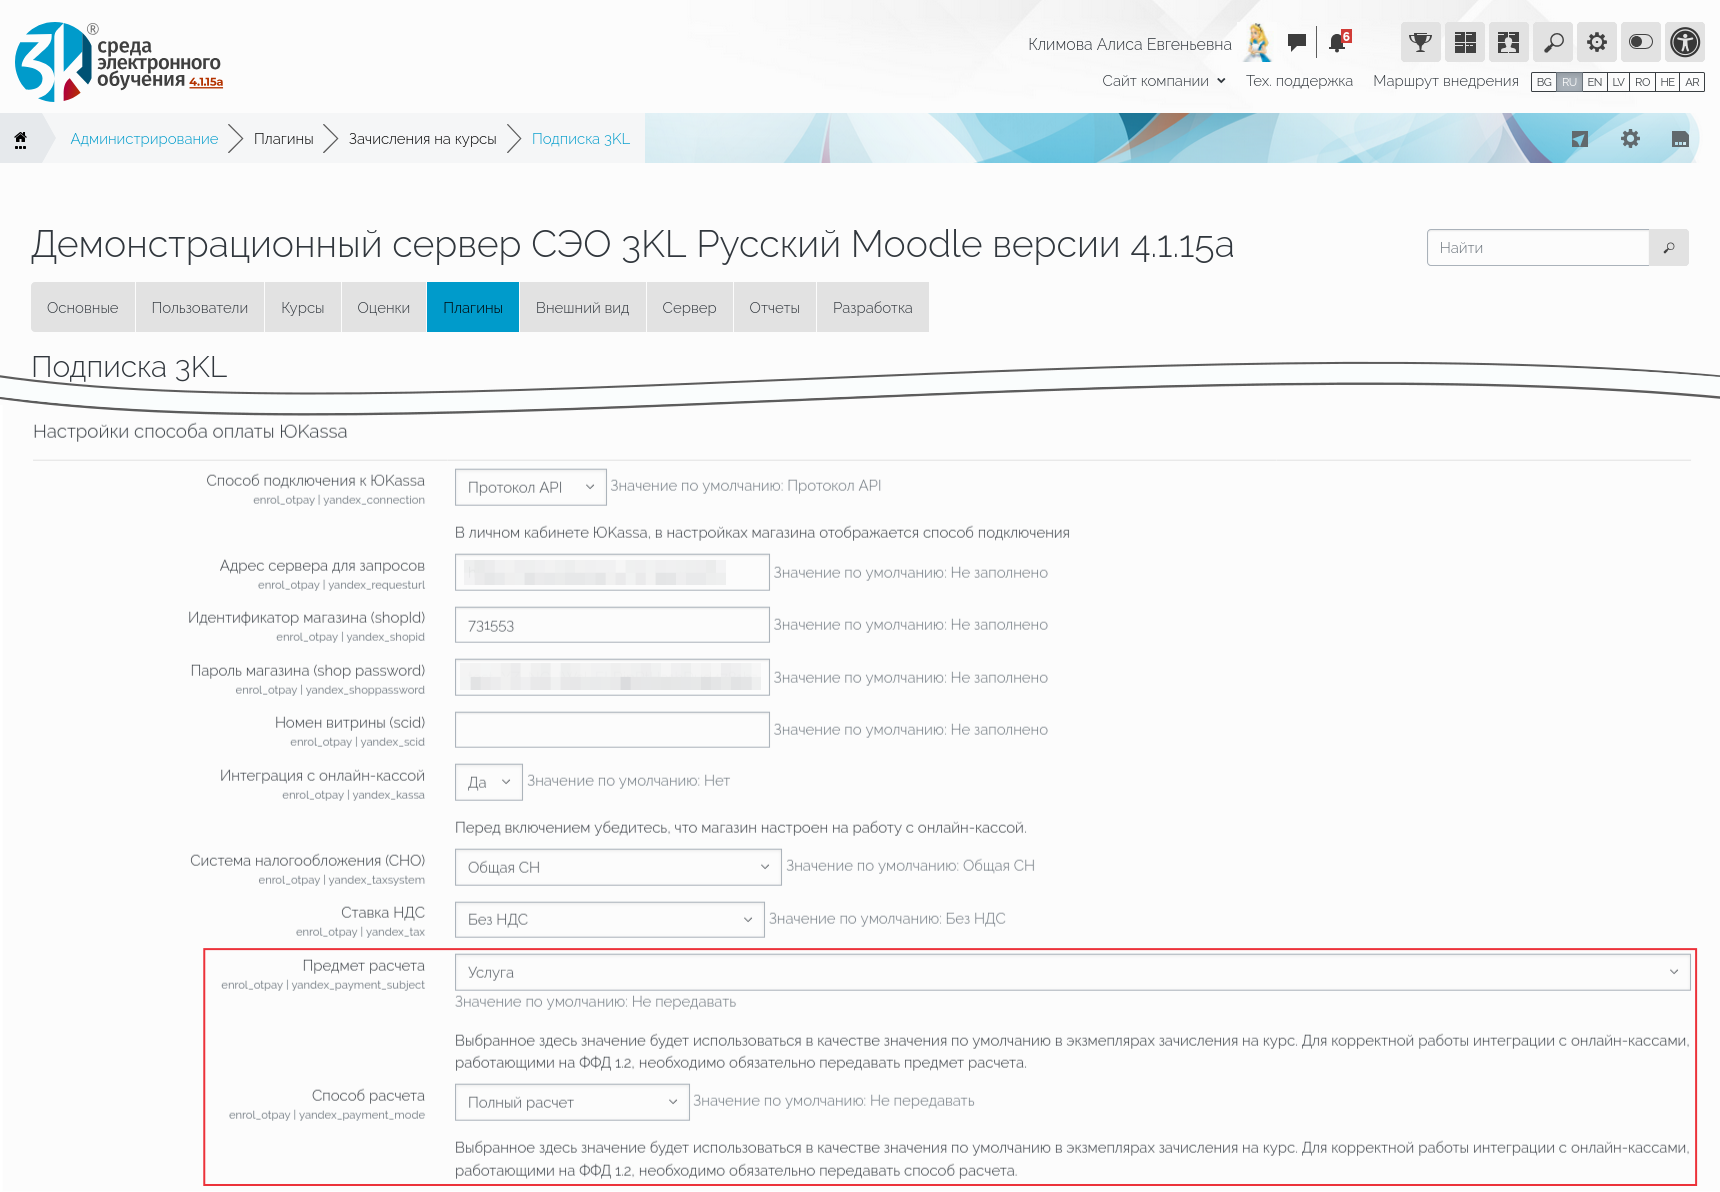Screen dimensions: 1720x1192
Task: Open the messages speech bubble icon
Action: (1297, 42)
